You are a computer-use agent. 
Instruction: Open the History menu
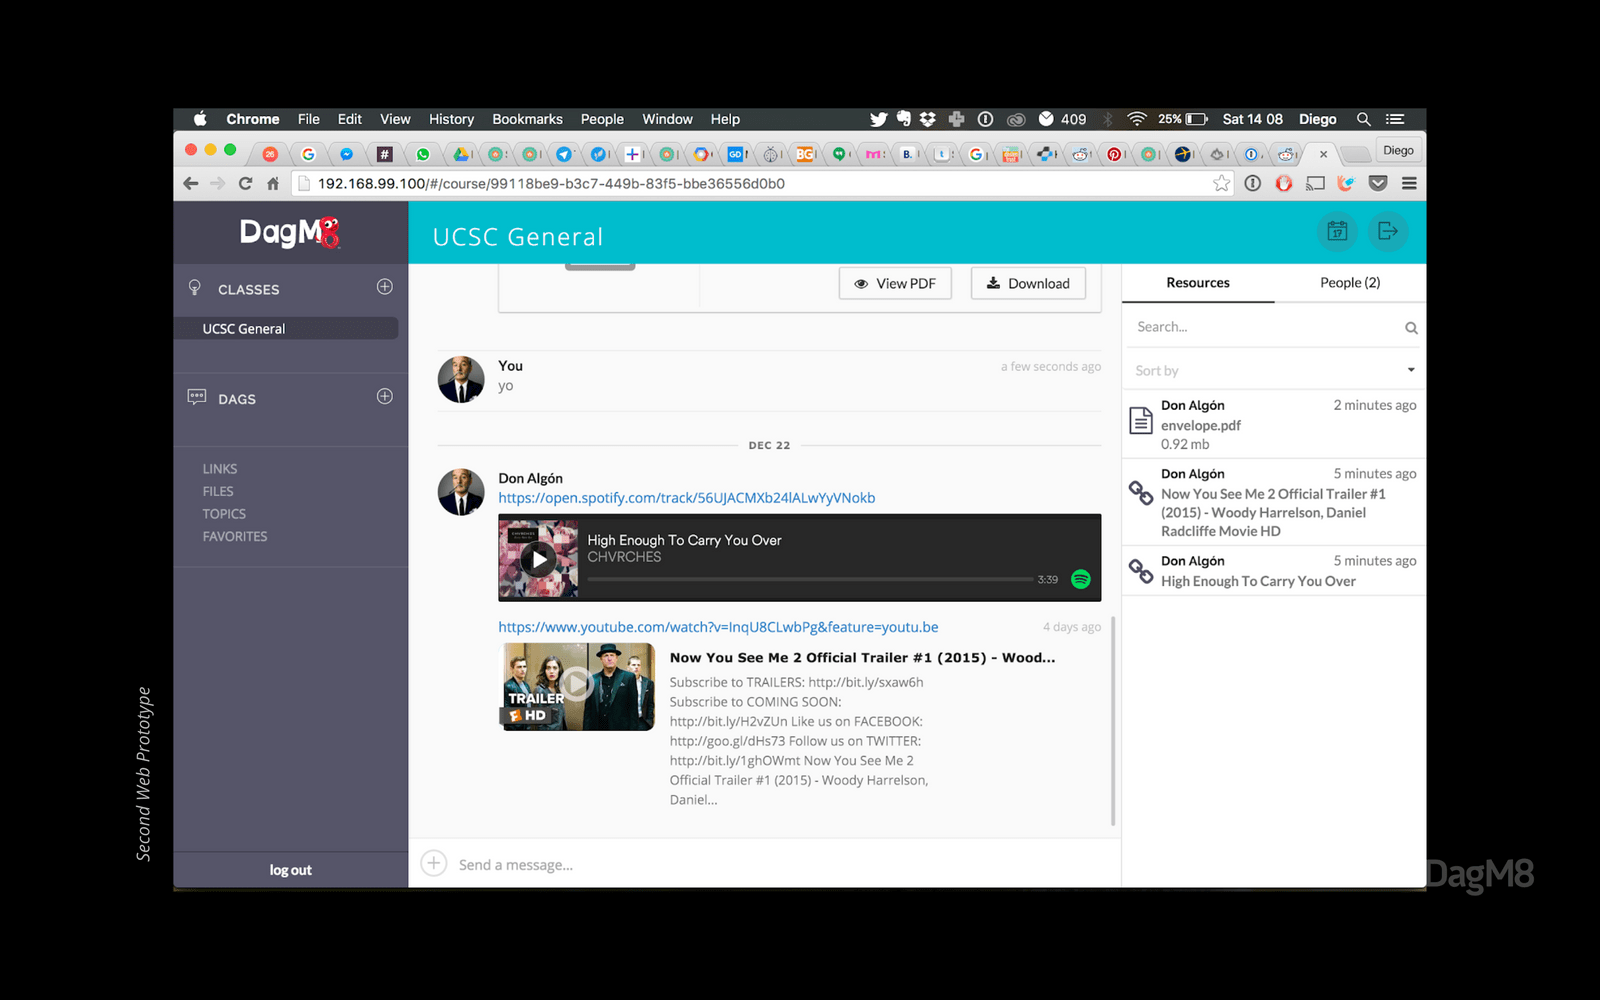click(x=451, y=119)
